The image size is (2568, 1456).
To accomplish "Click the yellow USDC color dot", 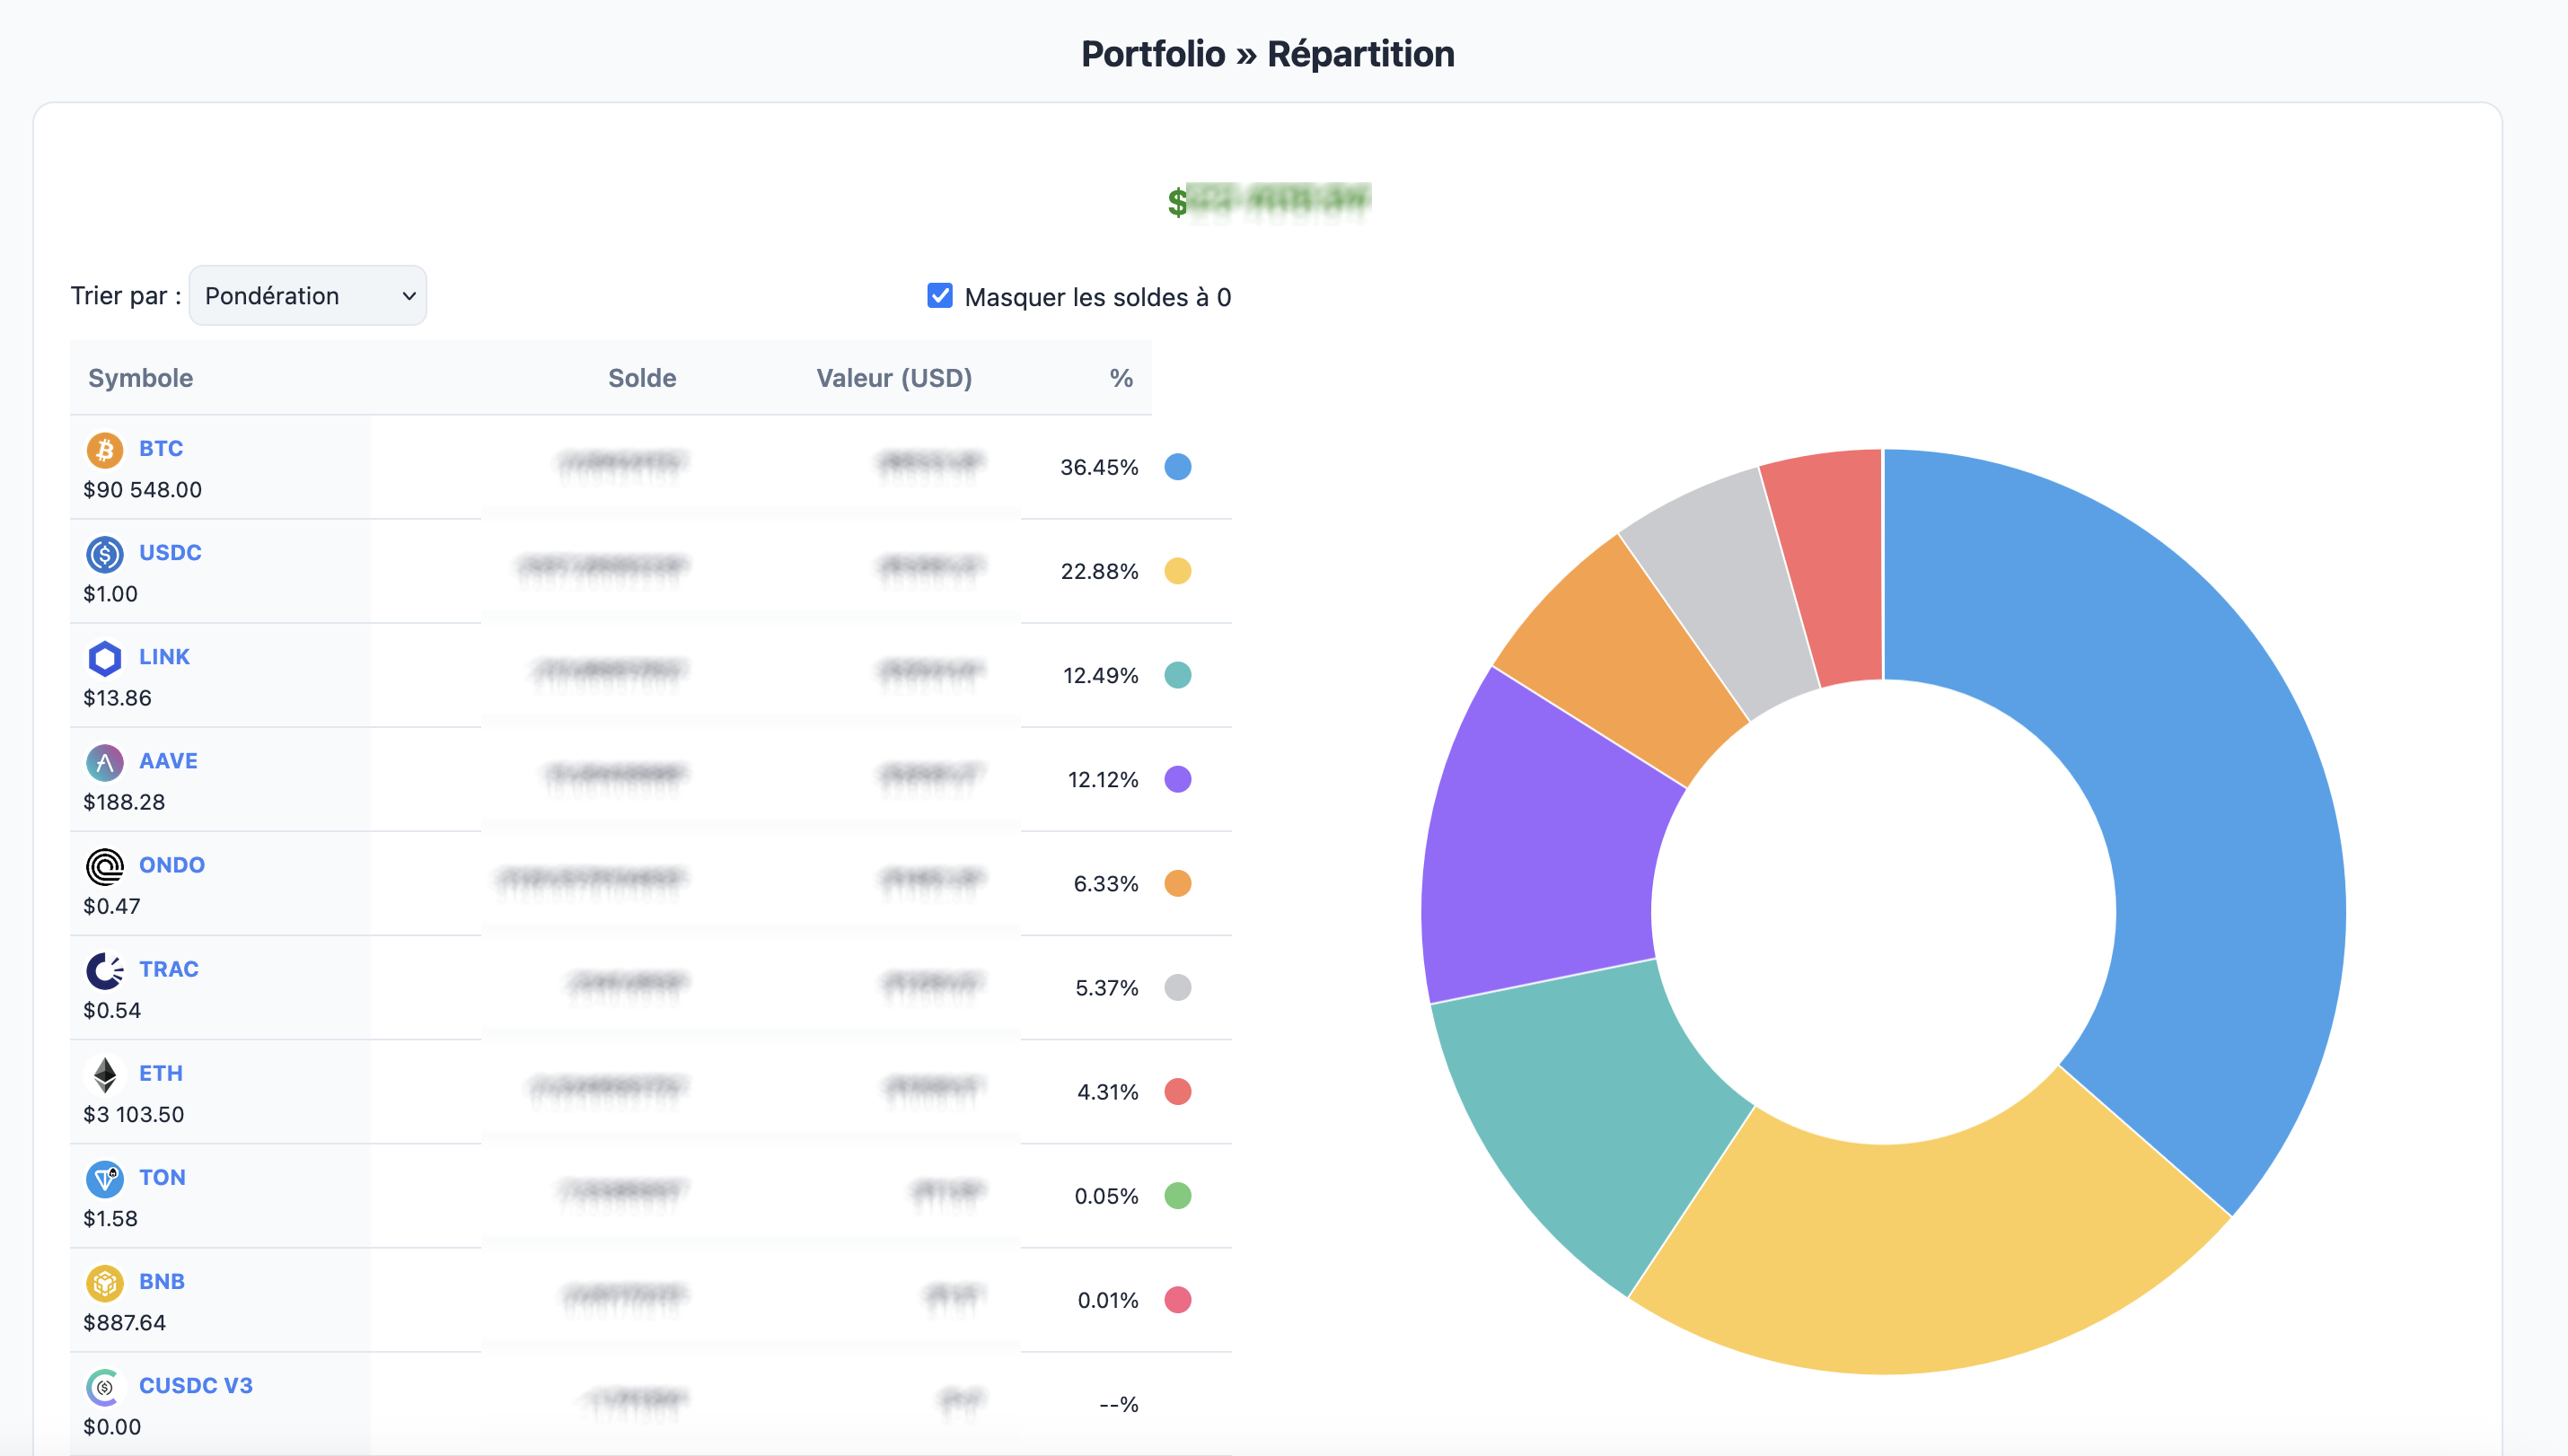I will (x=1179, y=571).
